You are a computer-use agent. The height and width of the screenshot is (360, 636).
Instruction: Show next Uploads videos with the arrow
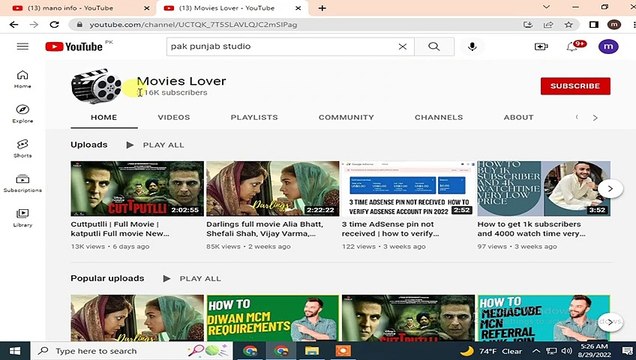coord(610,189)
